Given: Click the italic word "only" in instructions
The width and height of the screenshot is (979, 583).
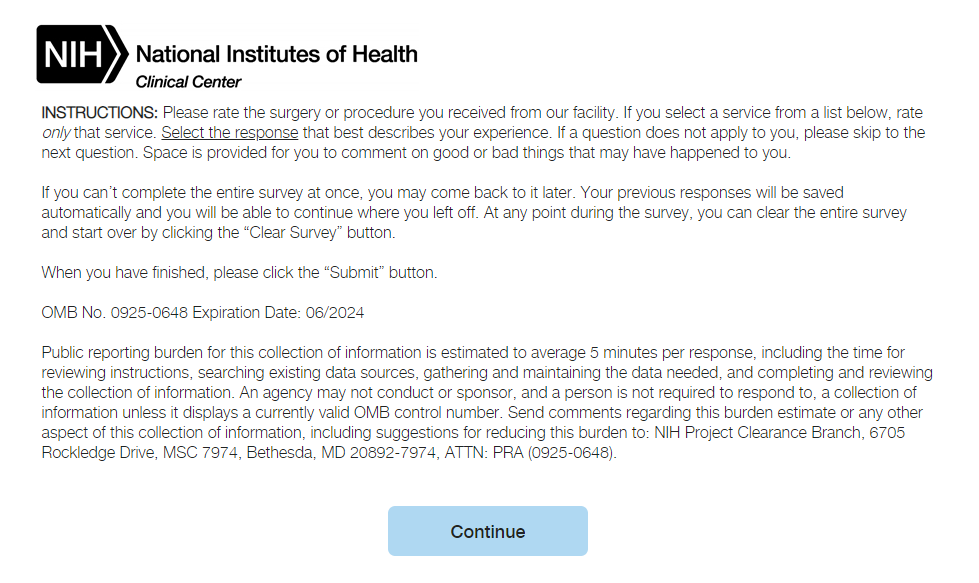Looking at the screenshot, I should pyautogui.click(x=56, y=132).
